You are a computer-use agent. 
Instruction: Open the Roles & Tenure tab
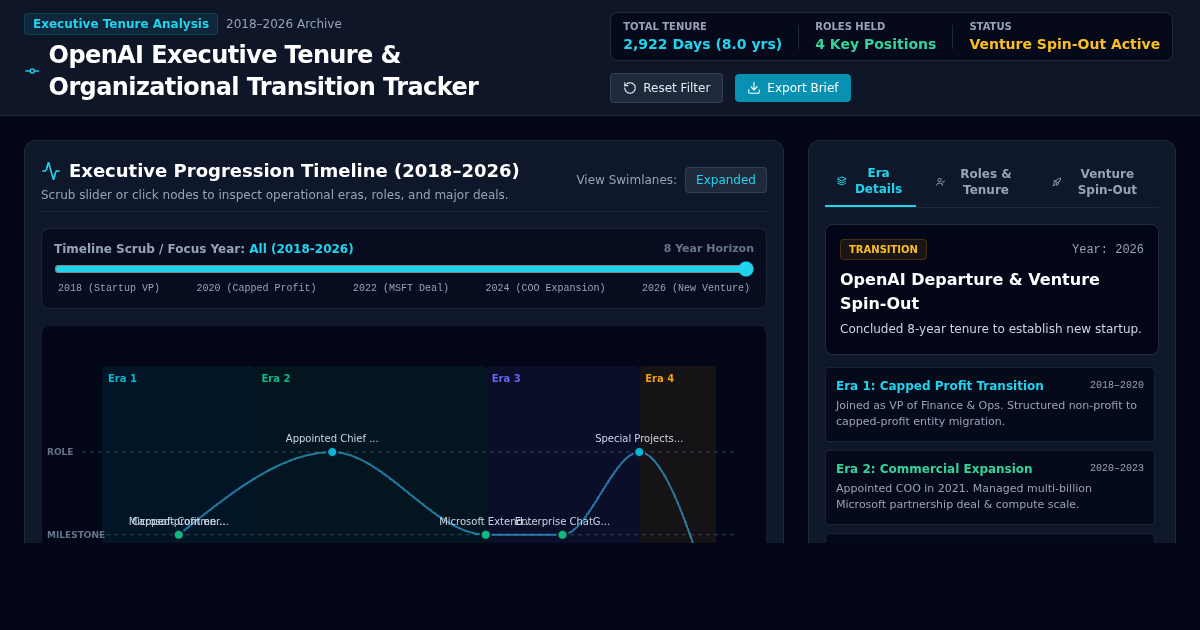click(975, 182)
